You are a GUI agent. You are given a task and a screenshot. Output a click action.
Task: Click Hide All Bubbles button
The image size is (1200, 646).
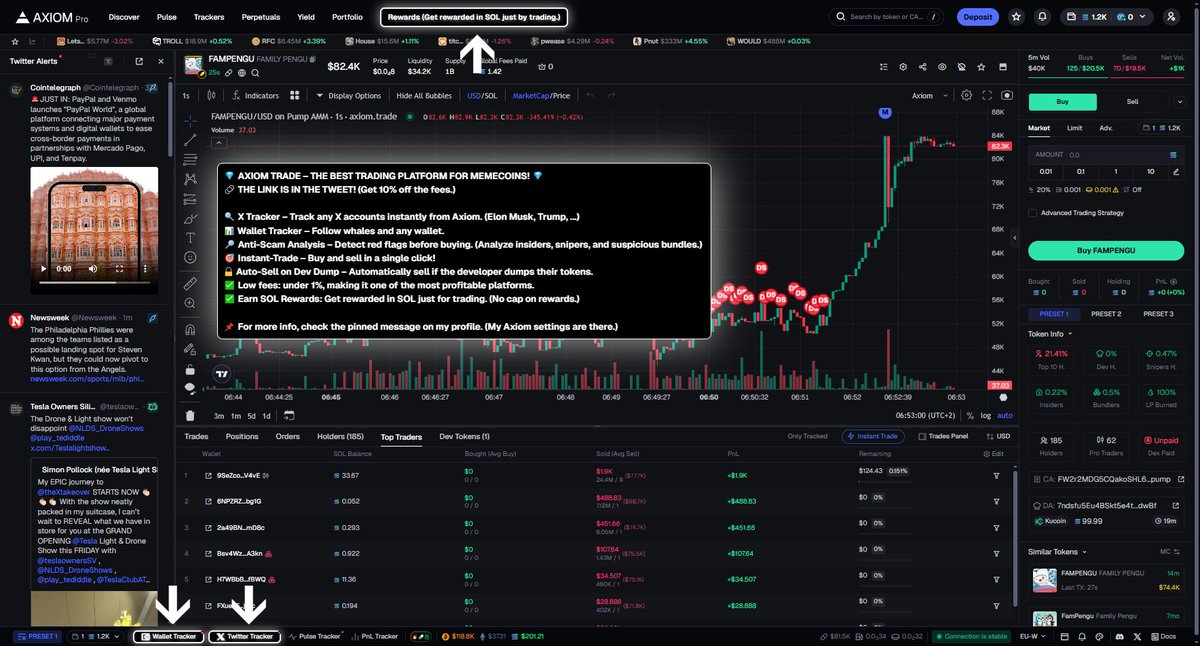425,96
